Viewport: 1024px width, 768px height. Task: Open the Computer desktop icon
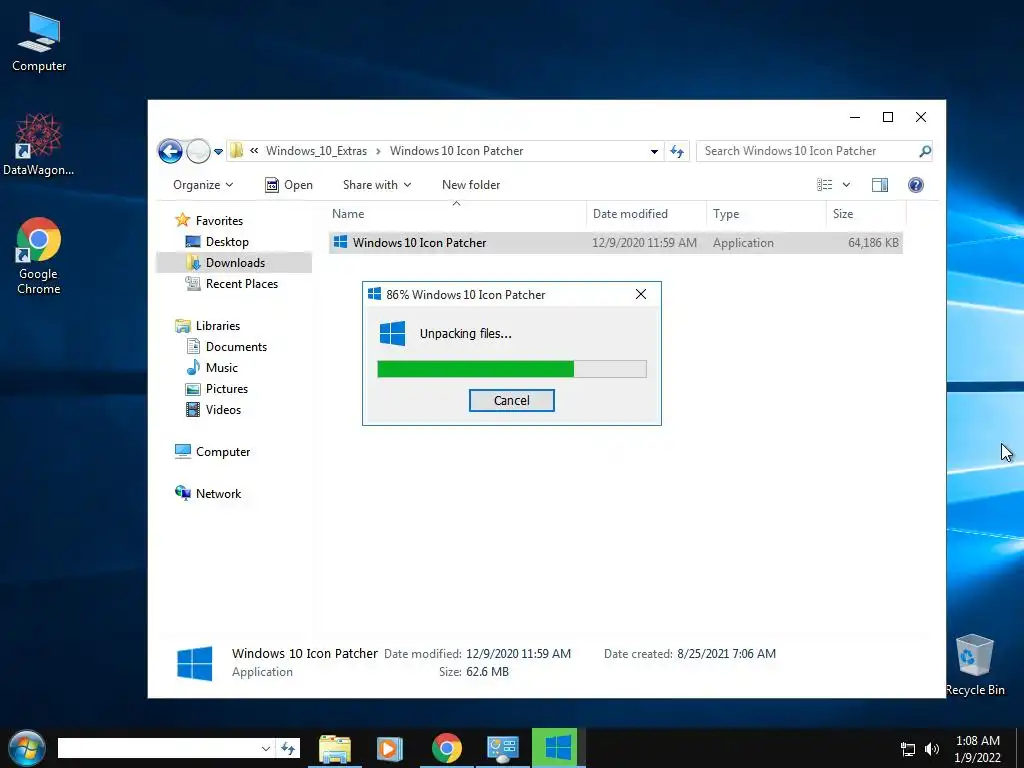[39, 41]
